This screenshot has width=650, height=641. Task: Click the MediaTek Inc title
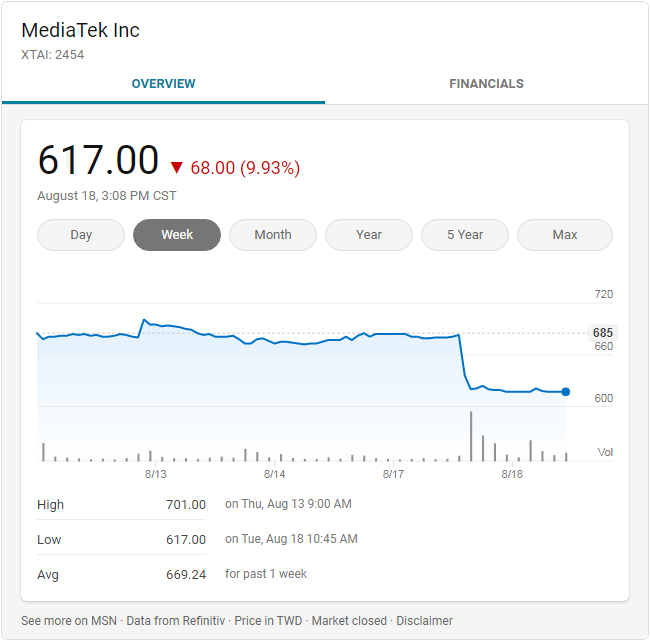(80, 30)
